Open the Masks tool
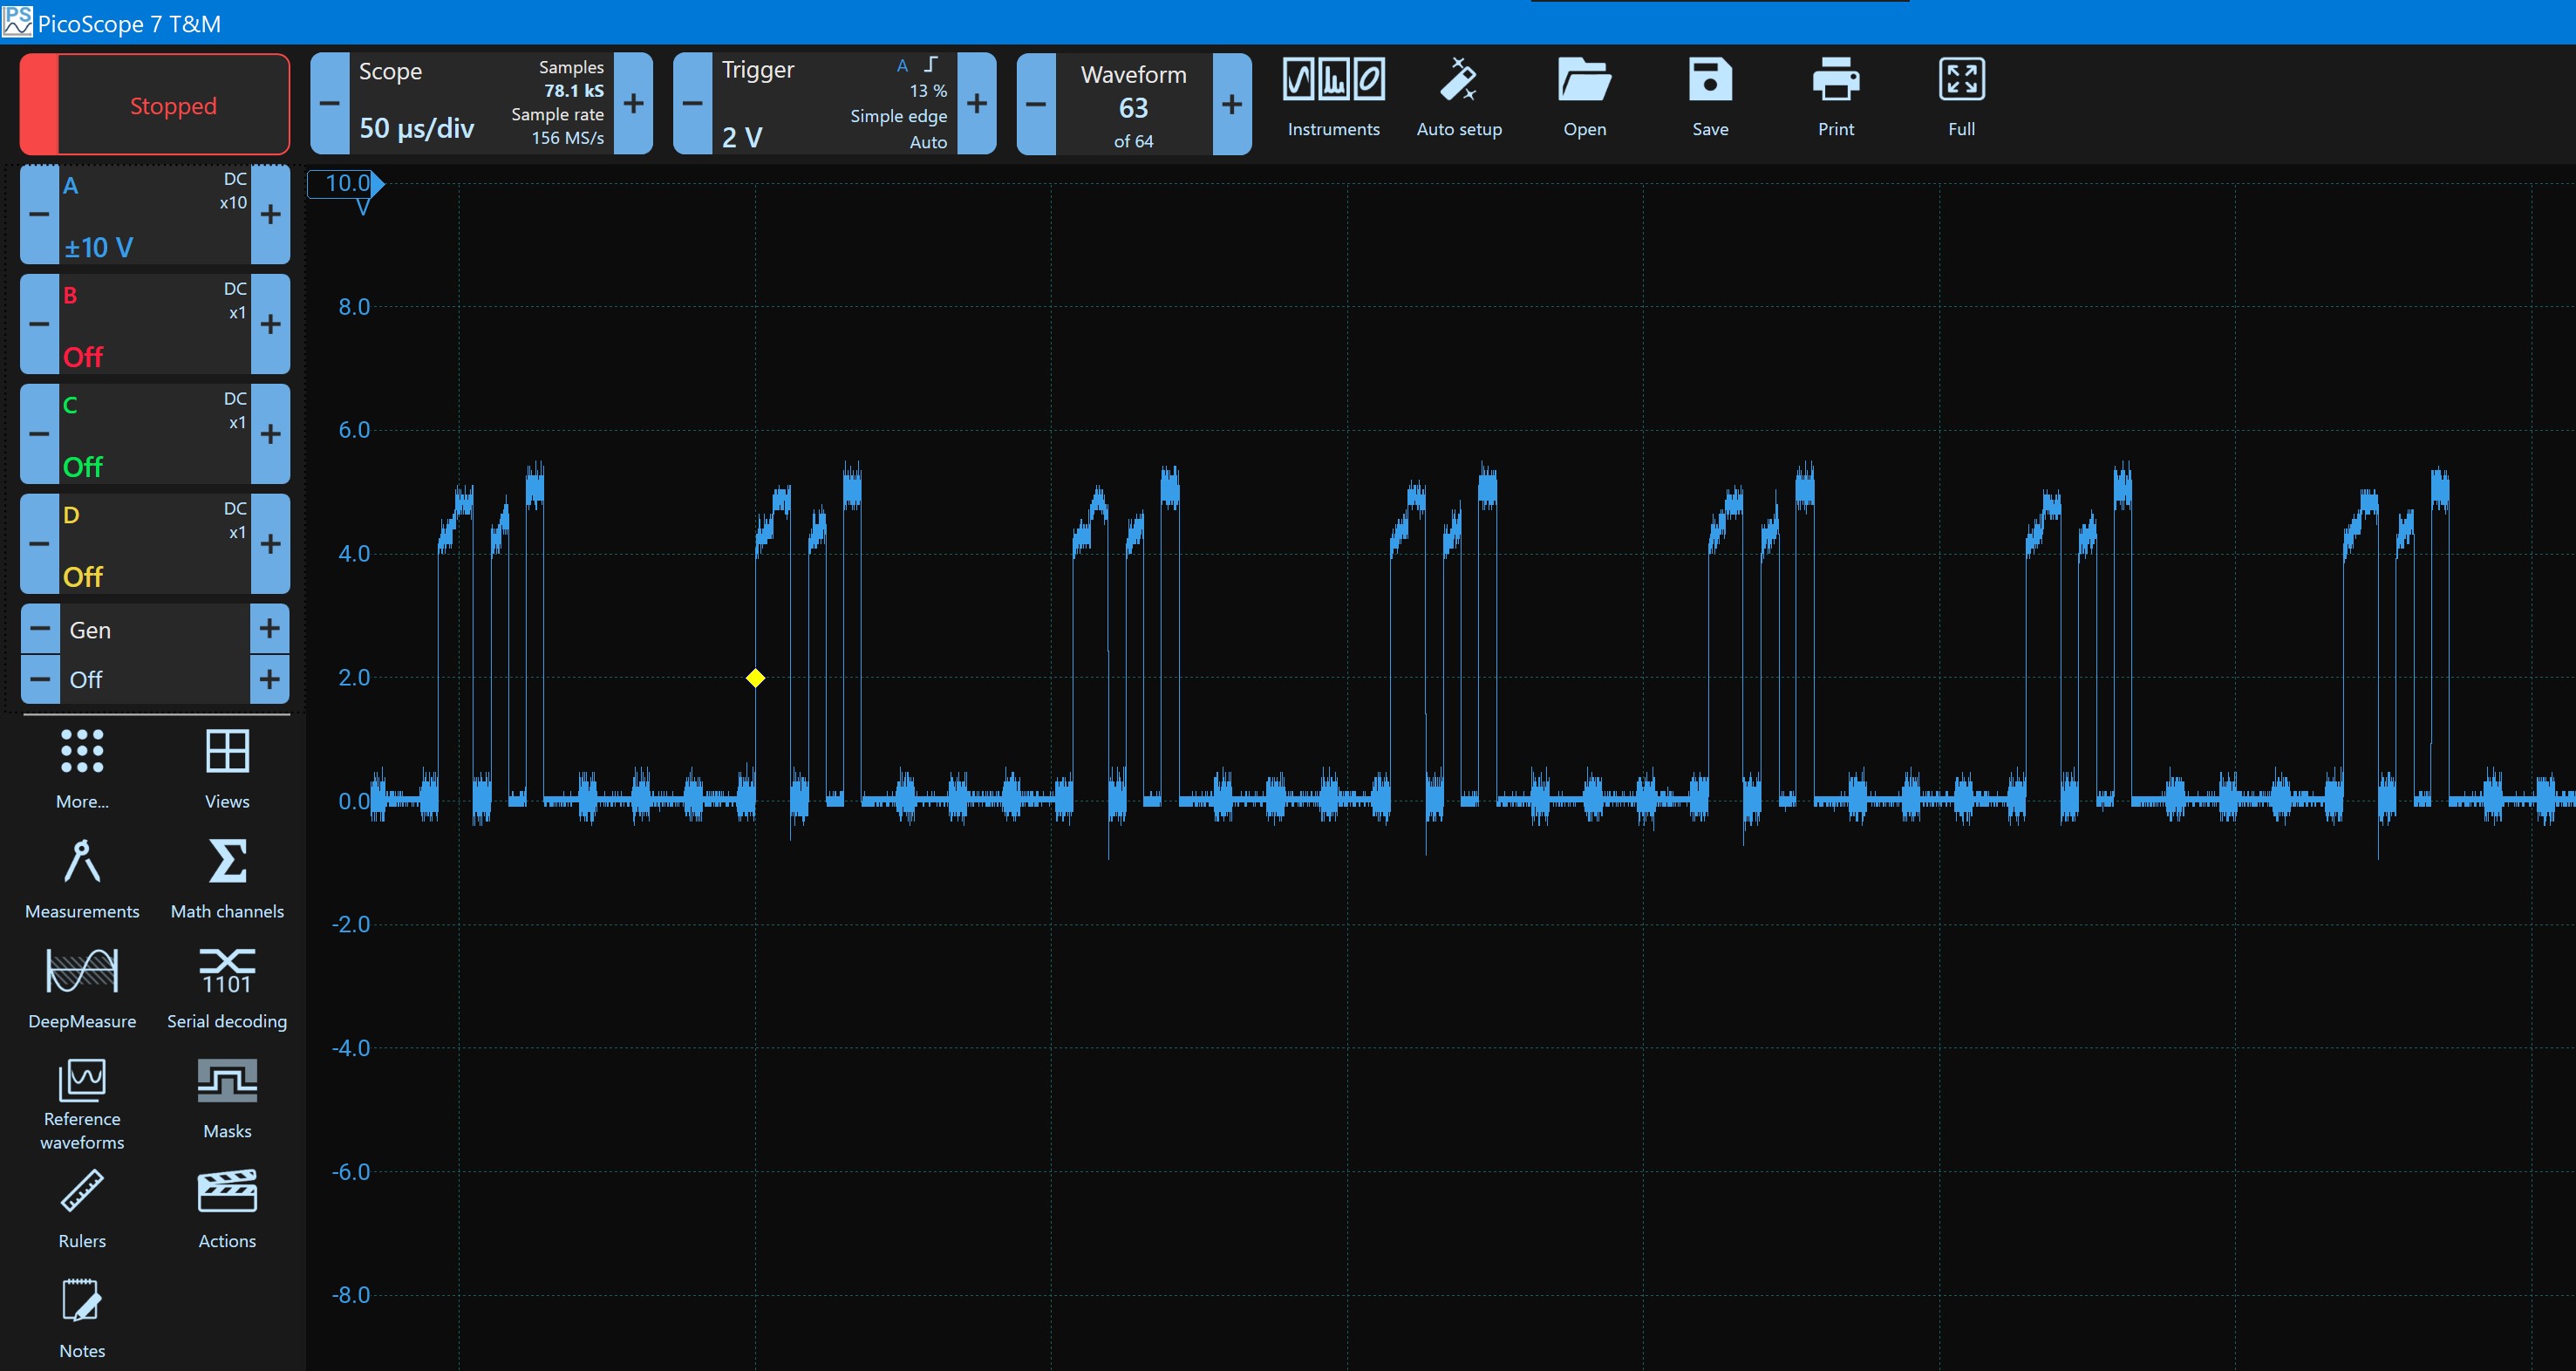The height and width of the screenshot is (1371, 2576). tap(227, 1098)
